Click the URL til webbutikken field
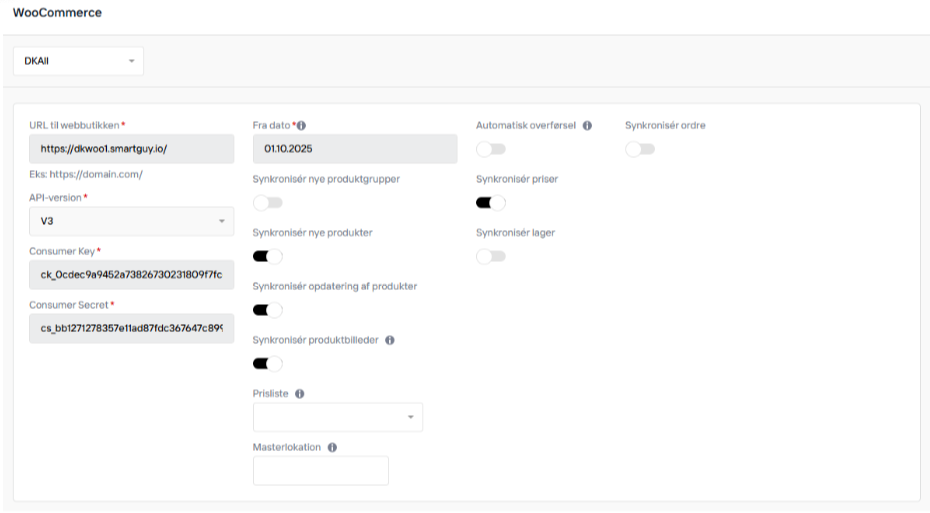Image resolution: width=930 pixels, height=513 pixels. pyautogui.click(x=131, y=149)
